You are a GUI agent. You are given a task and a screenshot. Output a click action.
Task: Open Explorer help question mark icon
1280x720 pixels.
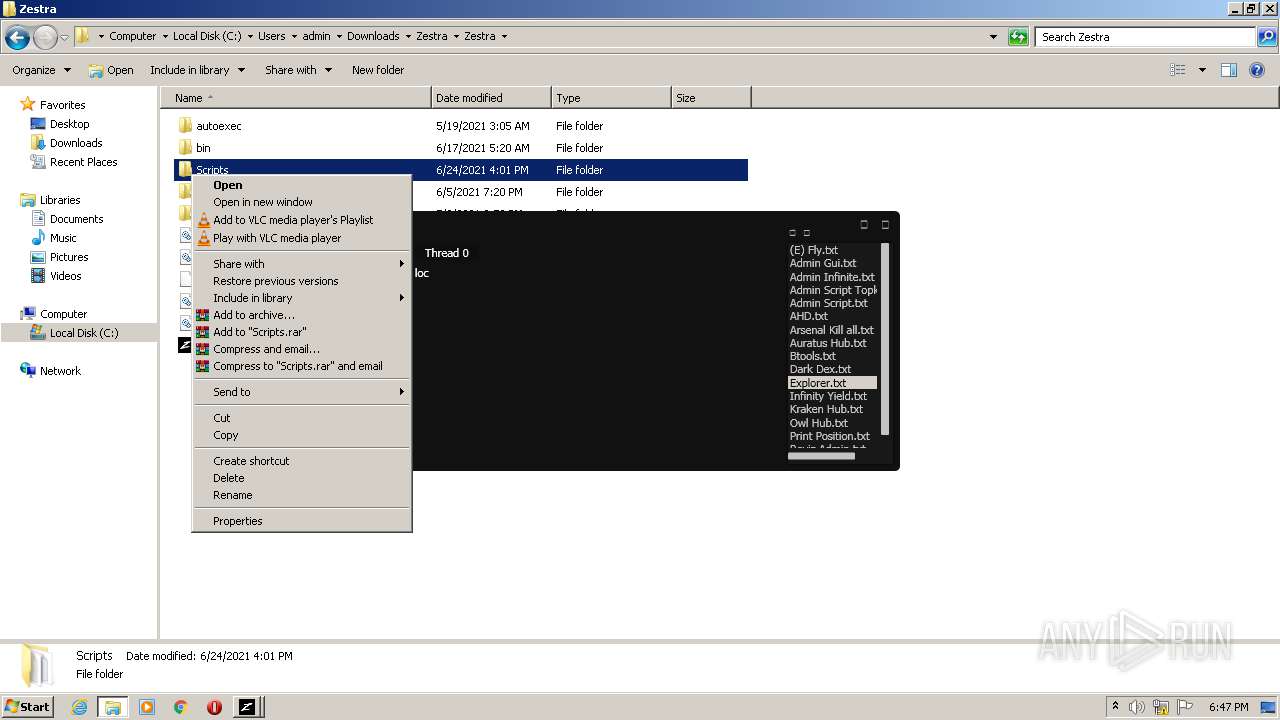point(1257,70)
